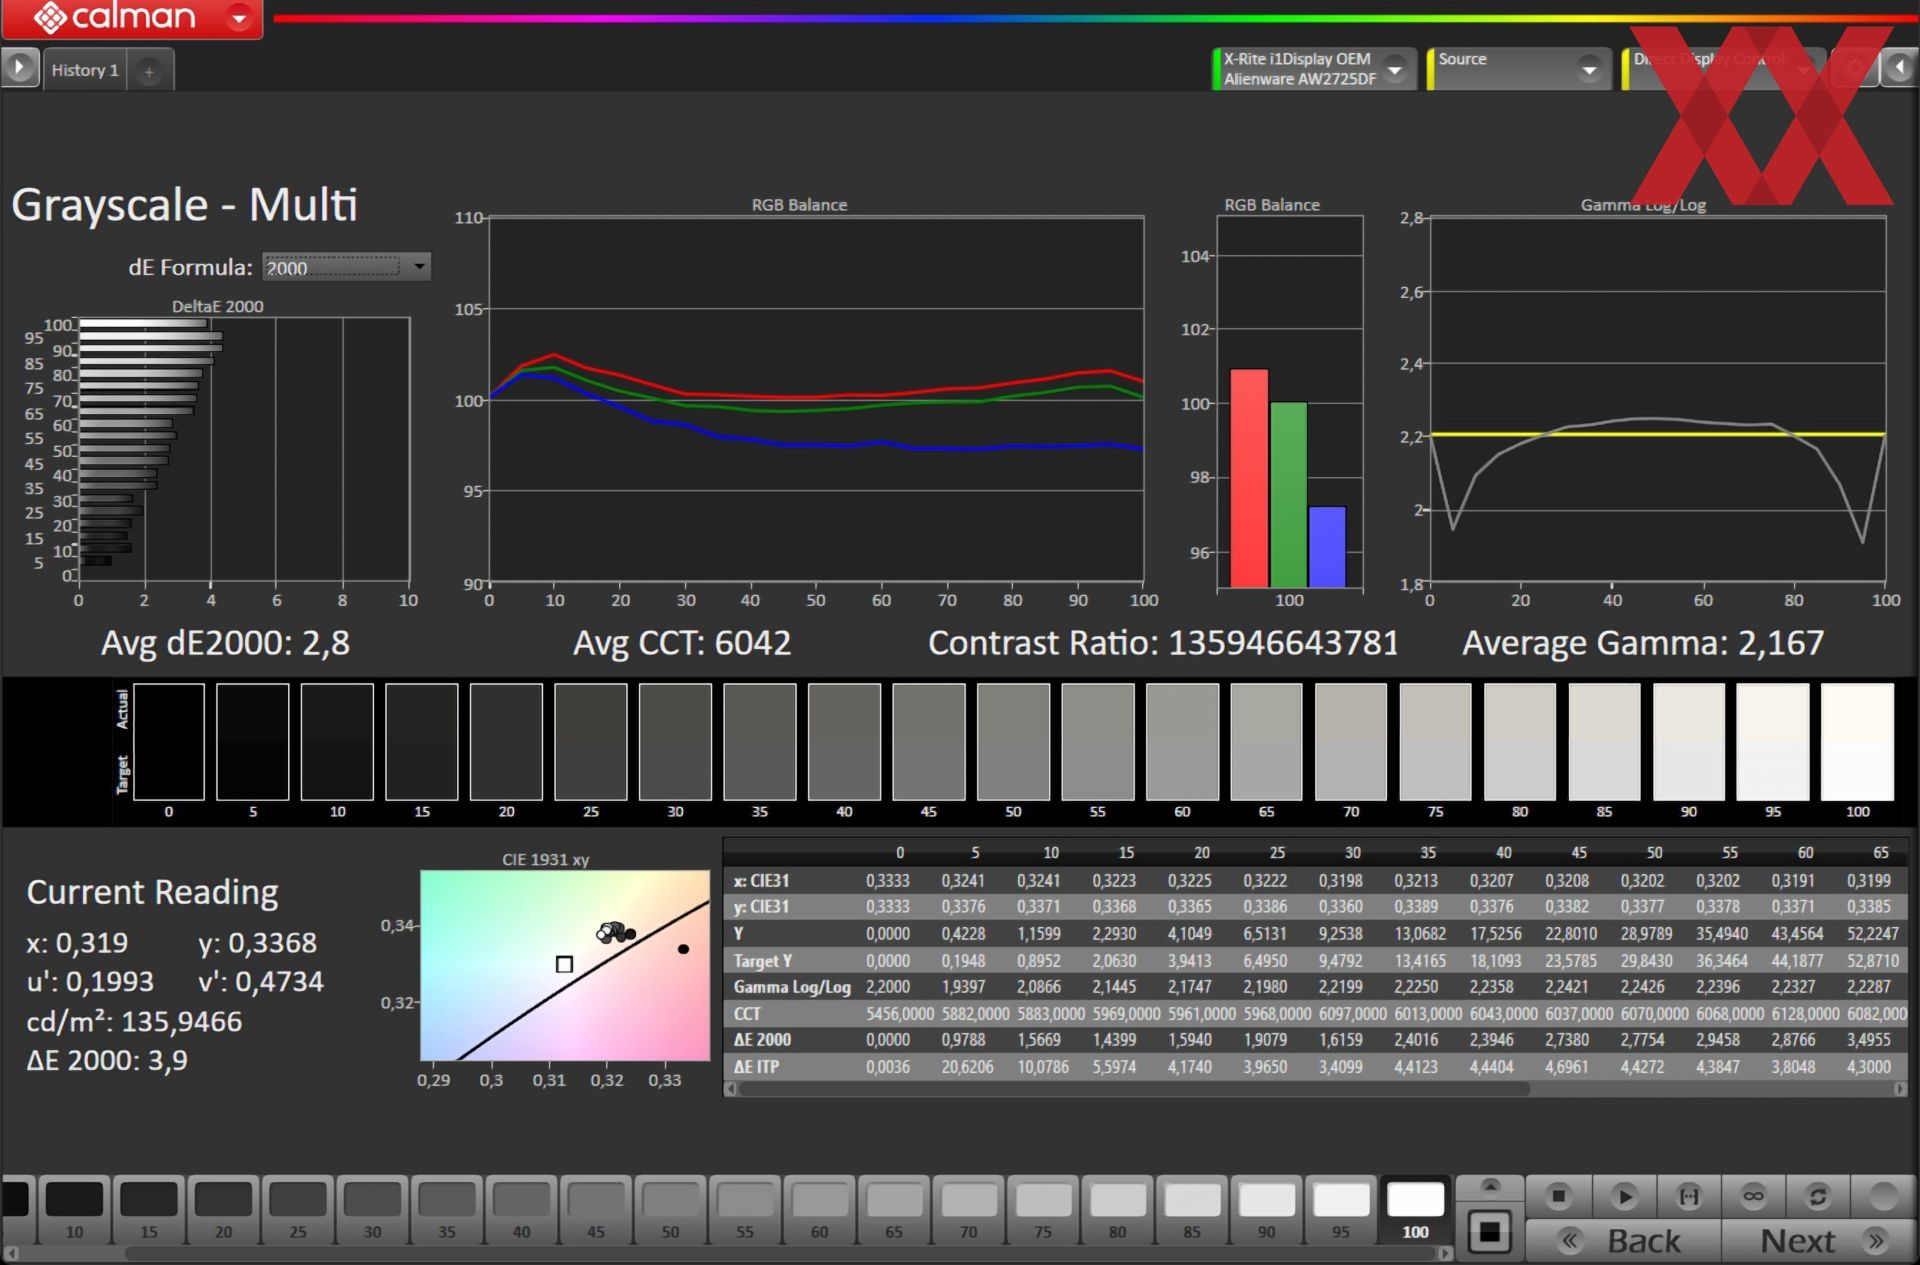Click the bracketed single-read icon
This screenshot has width=1920, height=1265.
[x=1689, y=1196]
